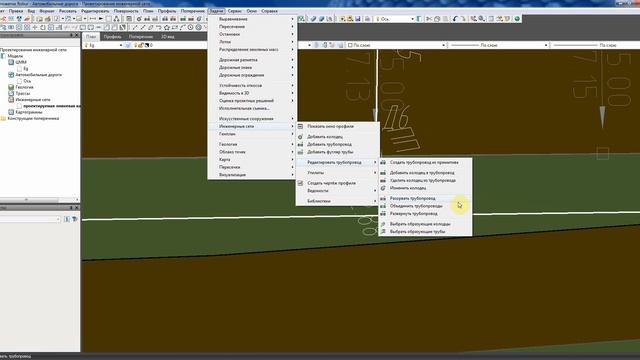This screenshot has height=360, width=640.
Task: Click the Save icon in the right toolbar
Action: point(358,19)
